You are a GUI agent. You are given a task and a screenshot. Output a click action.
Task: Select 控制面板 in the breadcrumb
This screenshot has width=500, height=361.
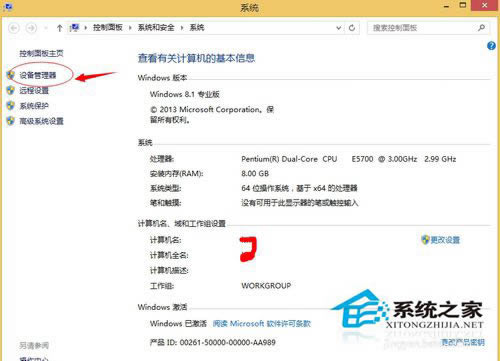(x=108, y=28)
